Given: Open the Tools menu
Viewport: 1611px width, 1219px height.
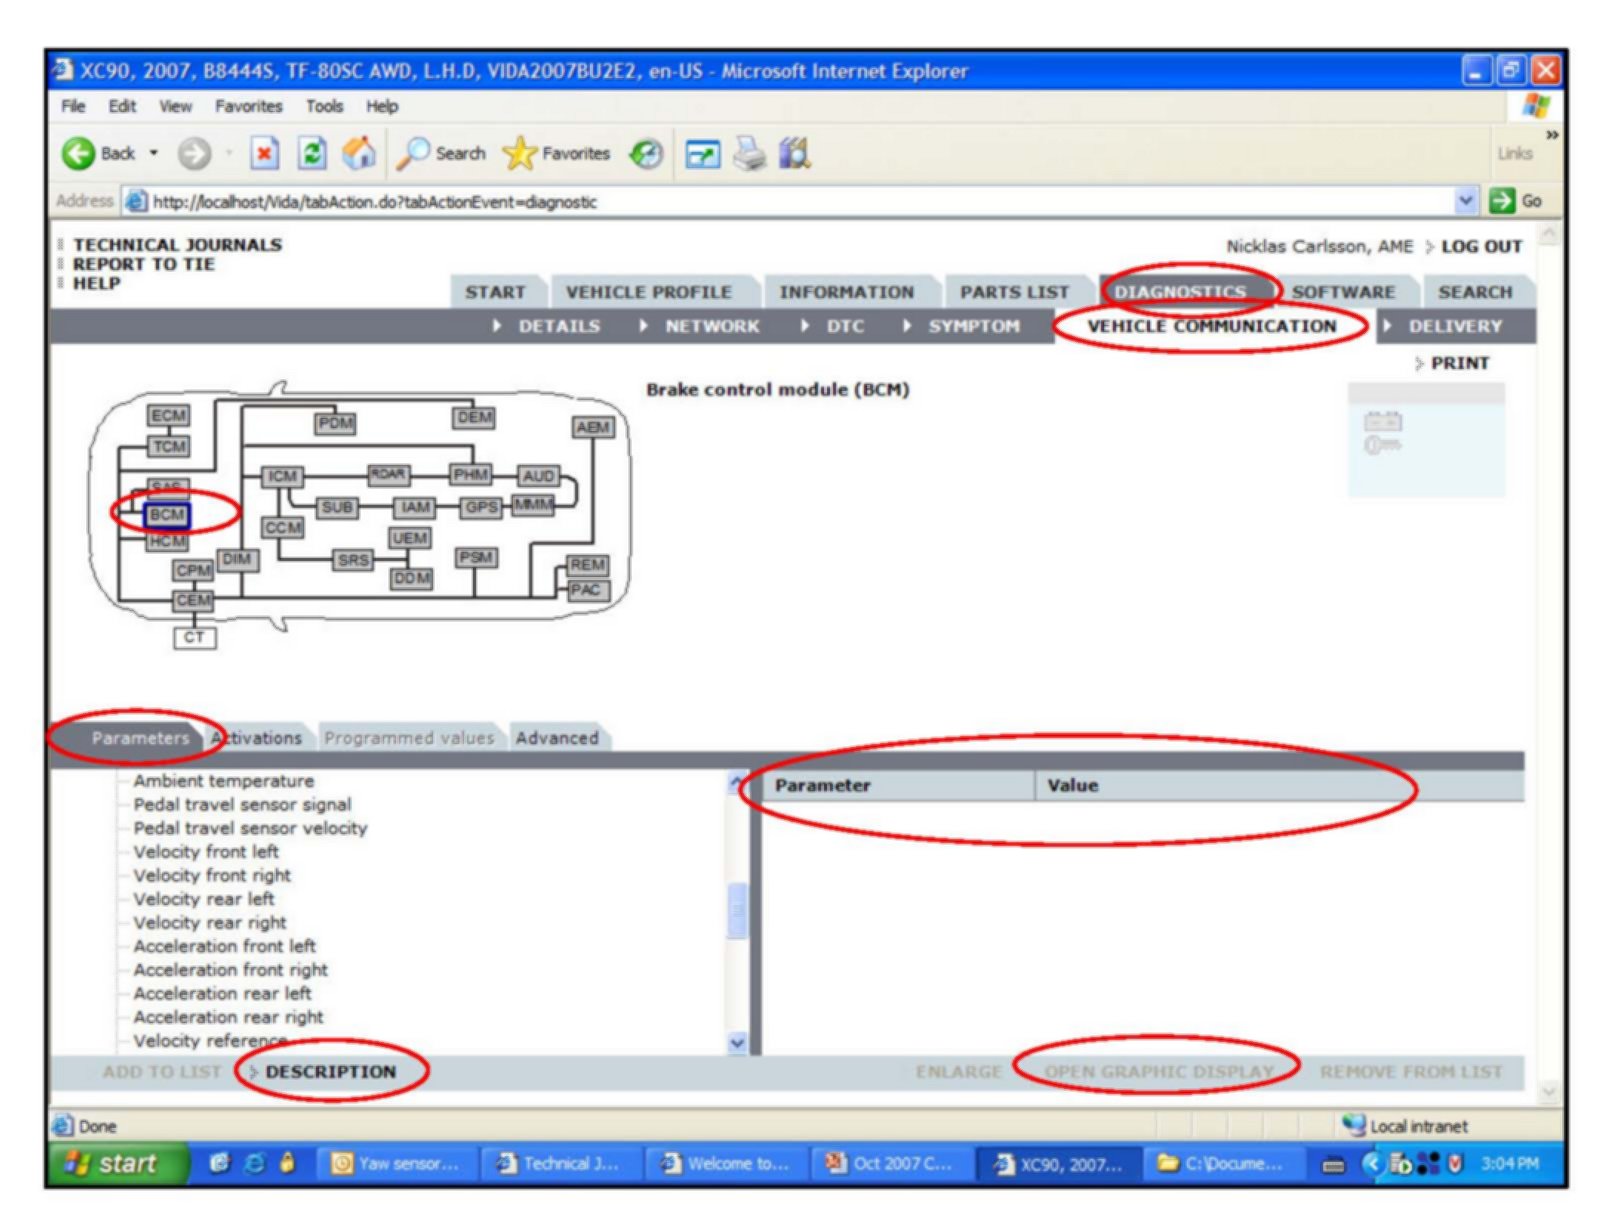Looking at the screenshot, I should [324, 106].
